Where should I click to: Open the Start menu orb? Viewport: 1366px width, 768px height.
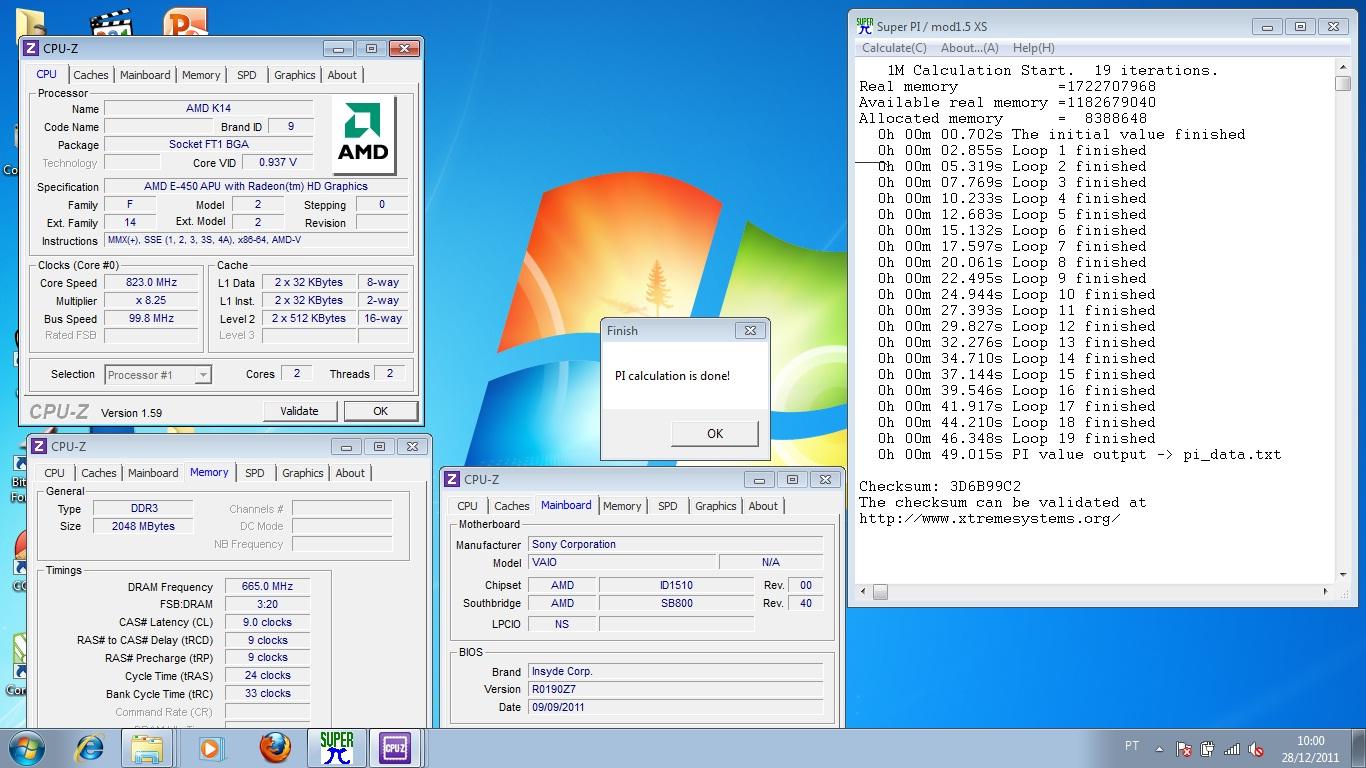tap(27, 748)
